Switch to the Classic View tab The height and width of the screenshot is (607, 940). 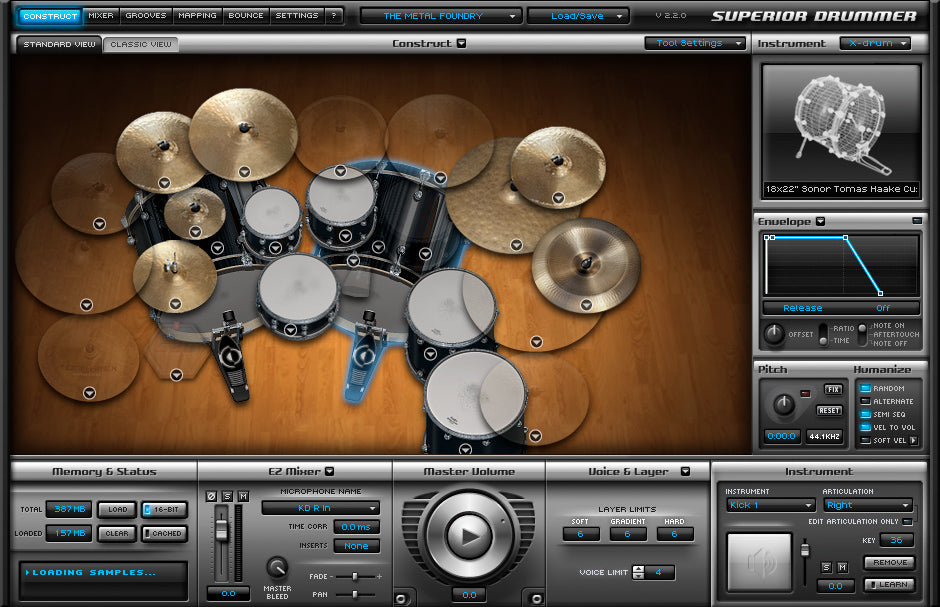pyautogui.click(x=140, y=43)
